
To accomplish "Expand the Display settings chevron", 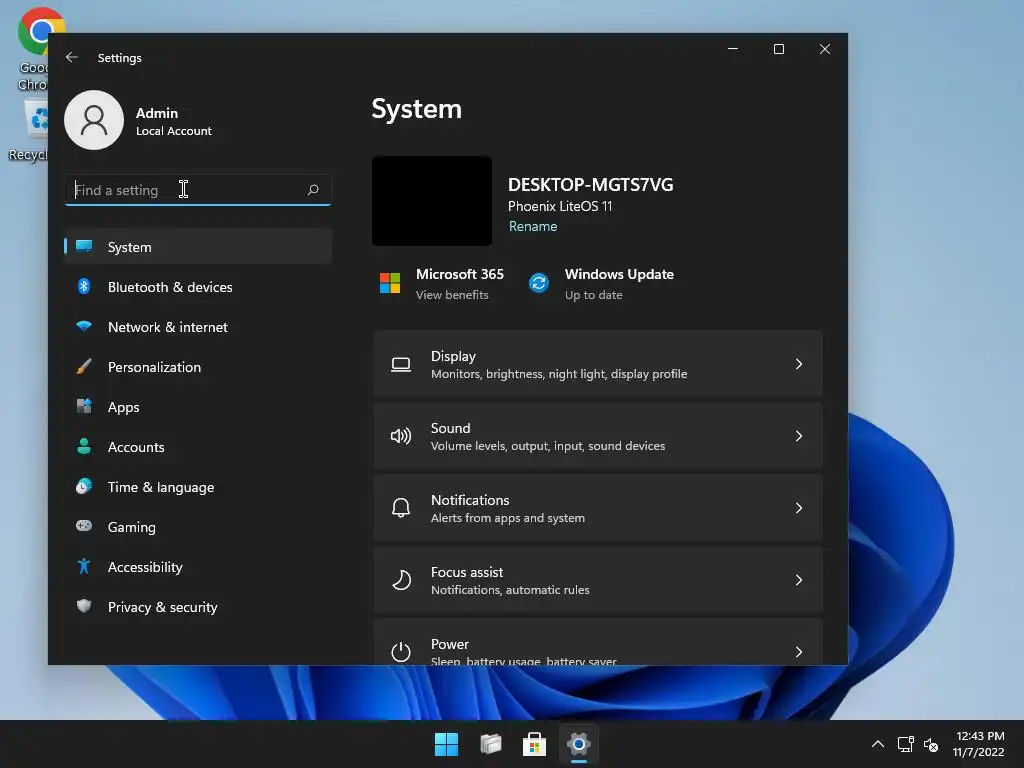I will pos(799,364).
